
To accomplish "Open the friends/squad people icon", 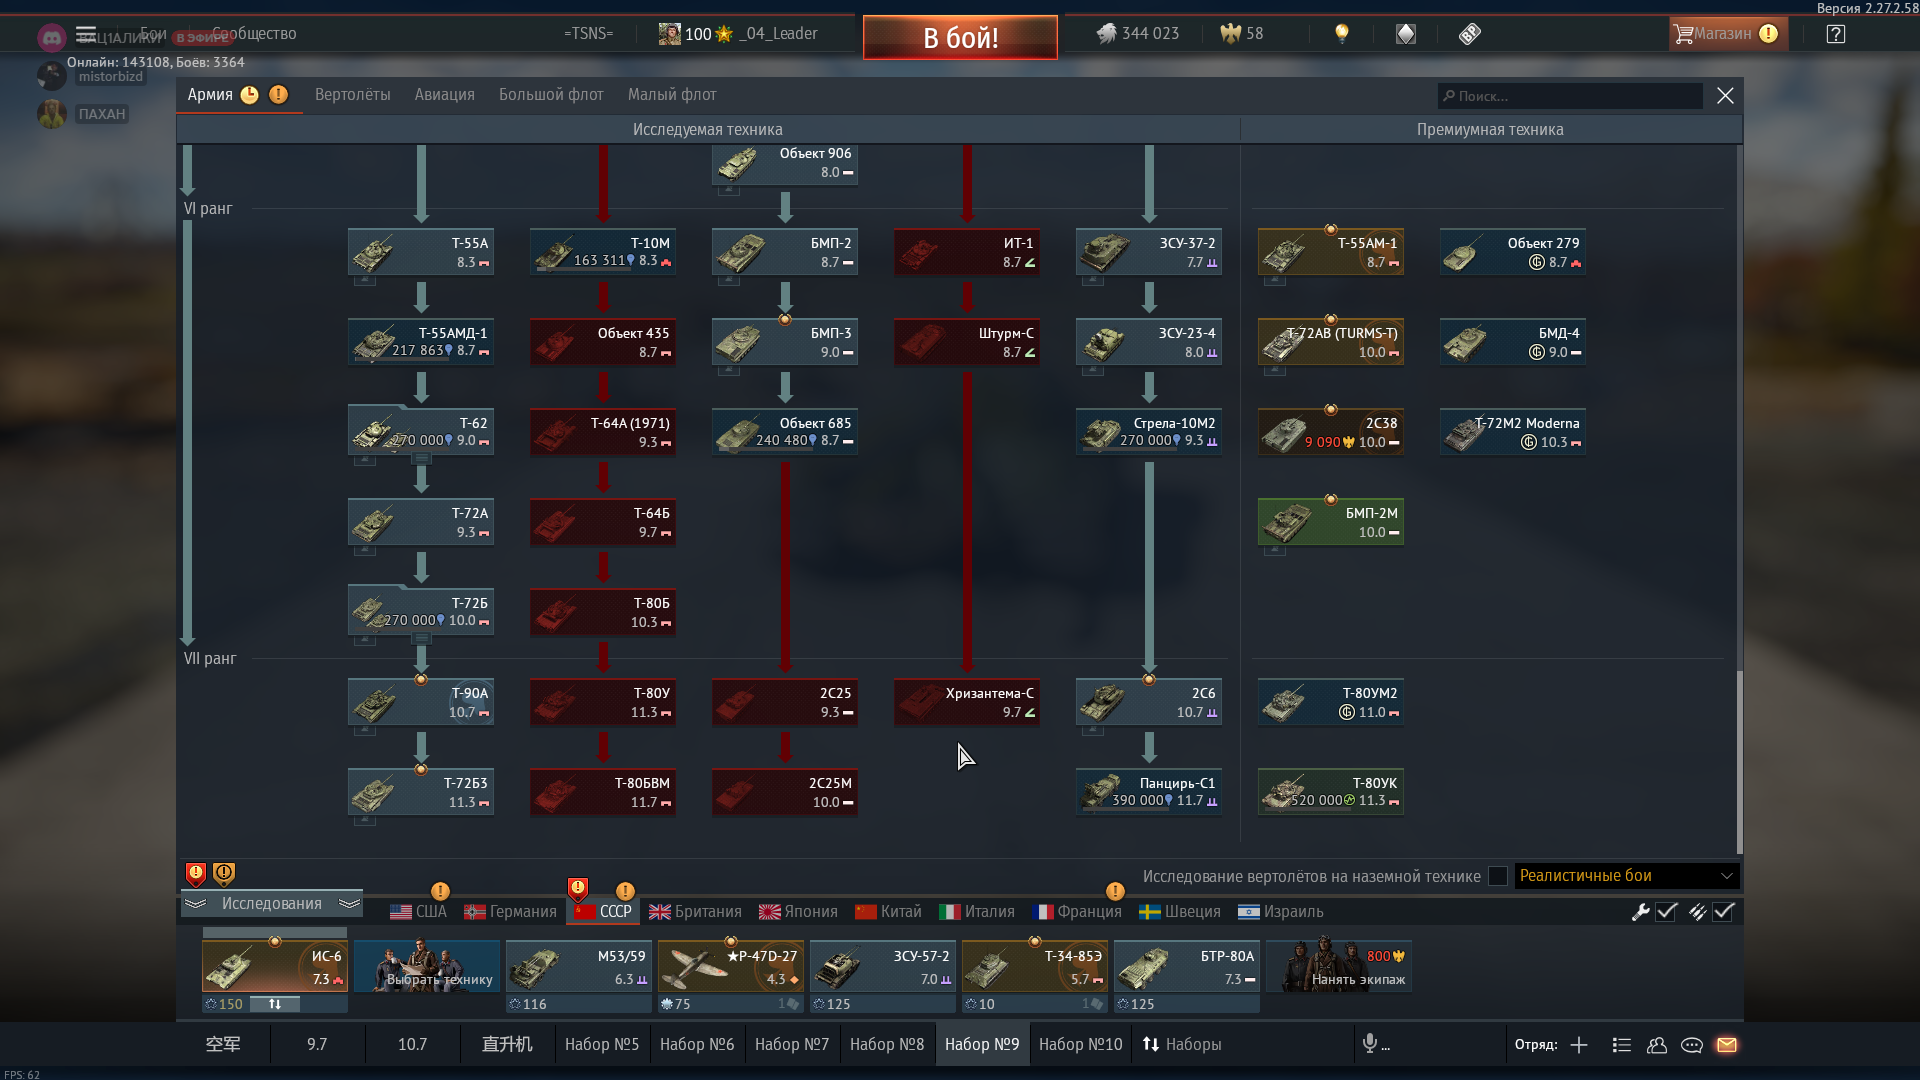I will tap(1657, 1045).
